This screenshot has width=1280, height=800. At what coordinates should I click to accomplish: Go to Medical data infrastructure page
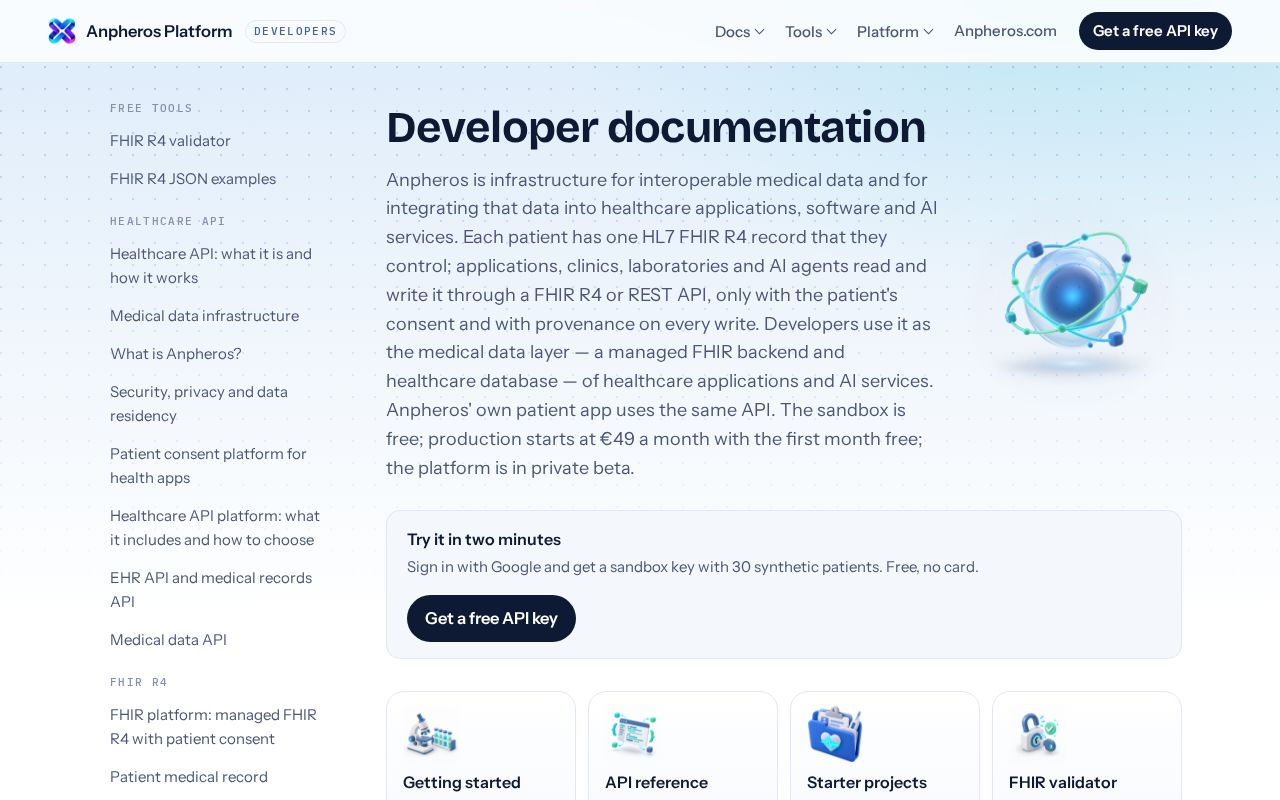coord(204,316)
